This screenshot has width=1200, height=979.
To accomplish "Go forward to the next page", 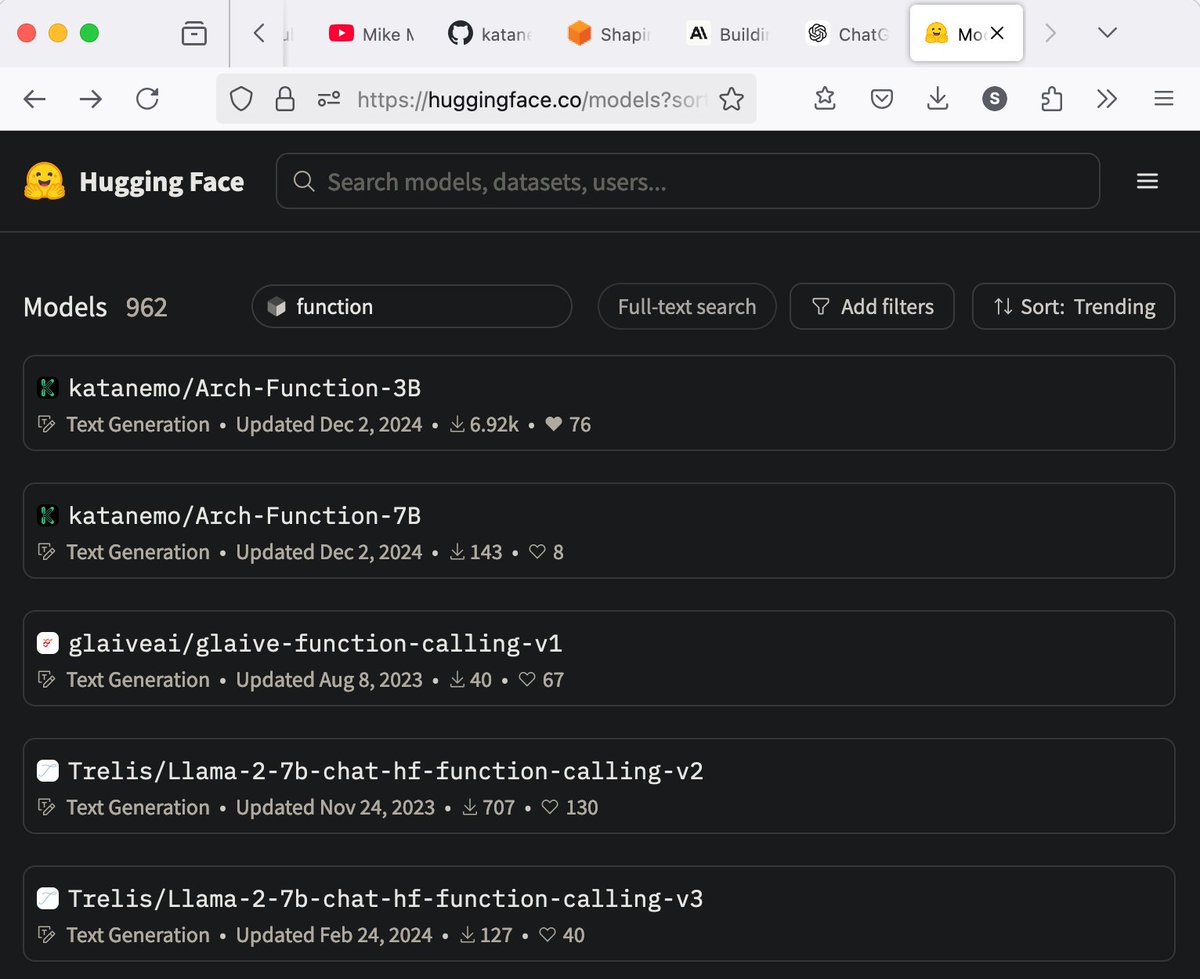I will tap(91, 98).
